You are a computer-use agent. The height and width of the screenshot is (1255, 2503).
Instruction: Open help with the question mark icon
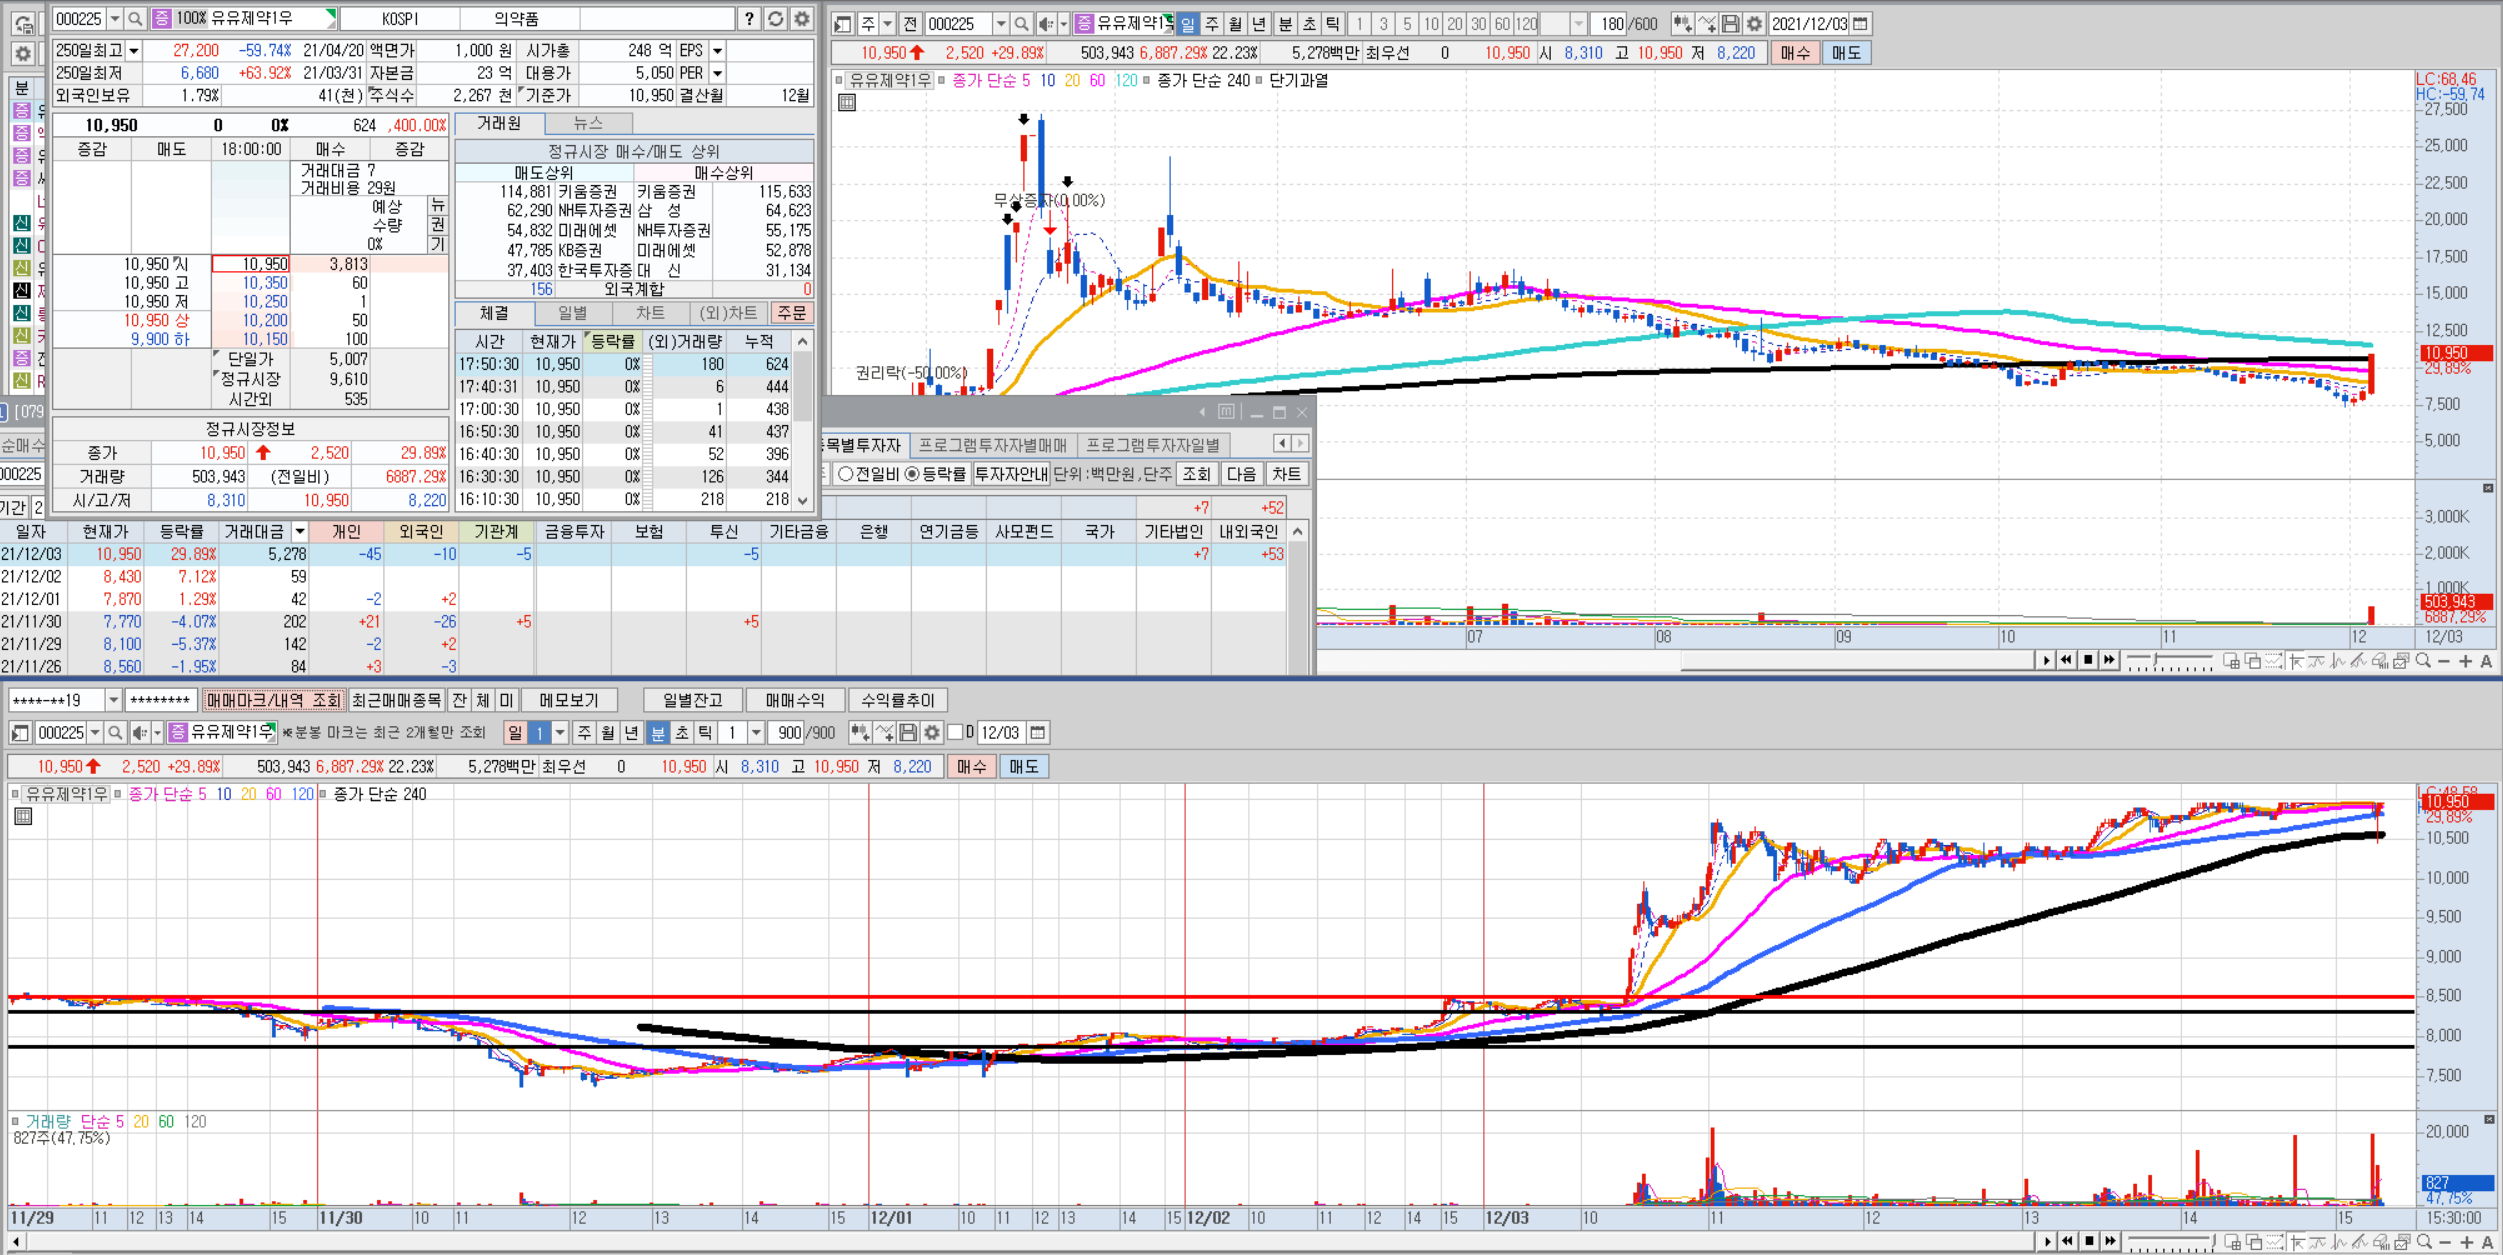pos(749,19)
